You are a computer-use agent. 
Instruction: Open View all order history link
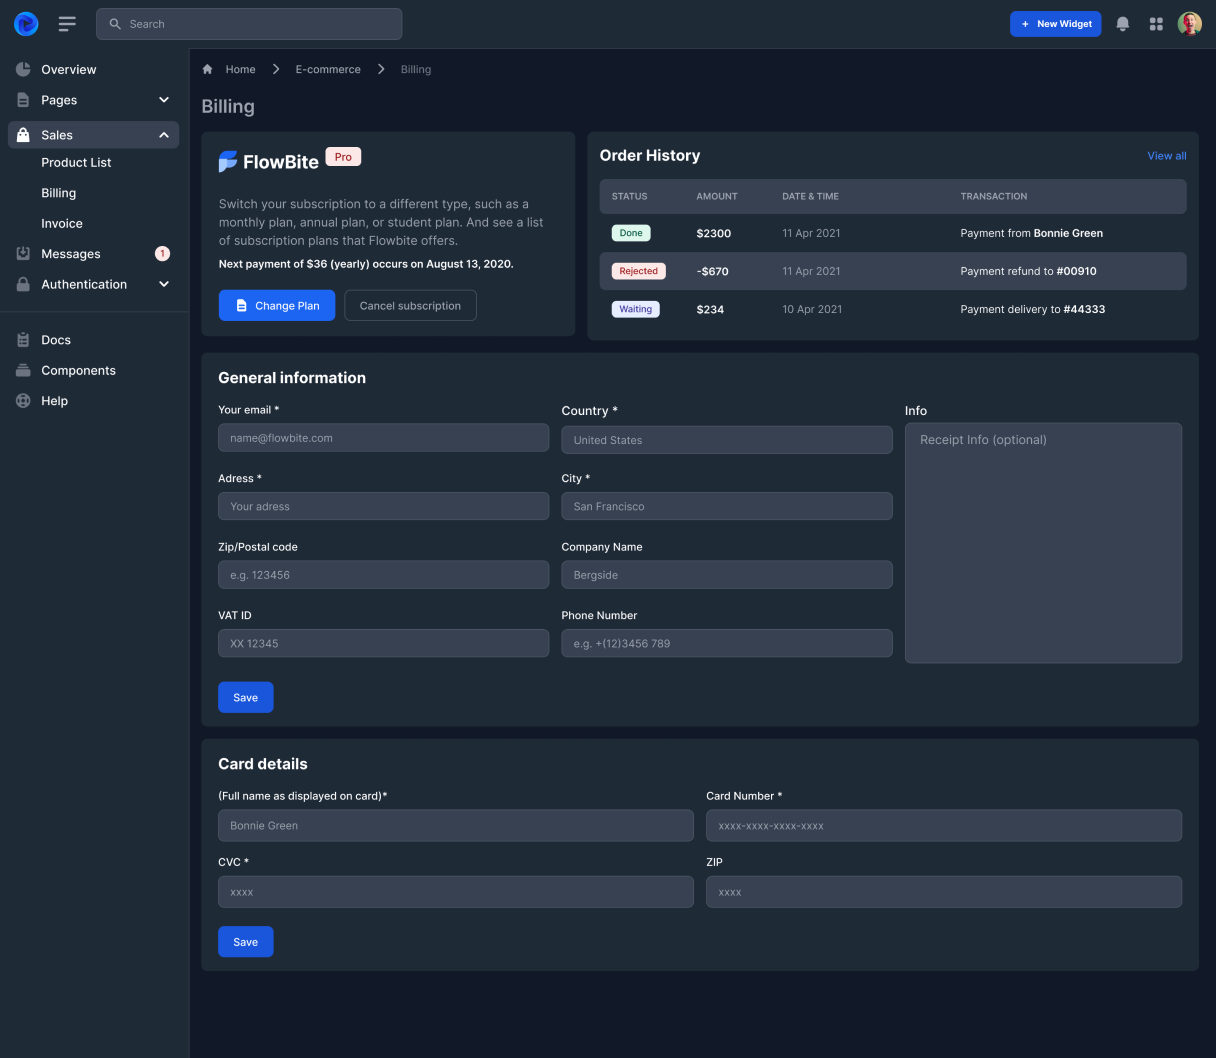1166,156
